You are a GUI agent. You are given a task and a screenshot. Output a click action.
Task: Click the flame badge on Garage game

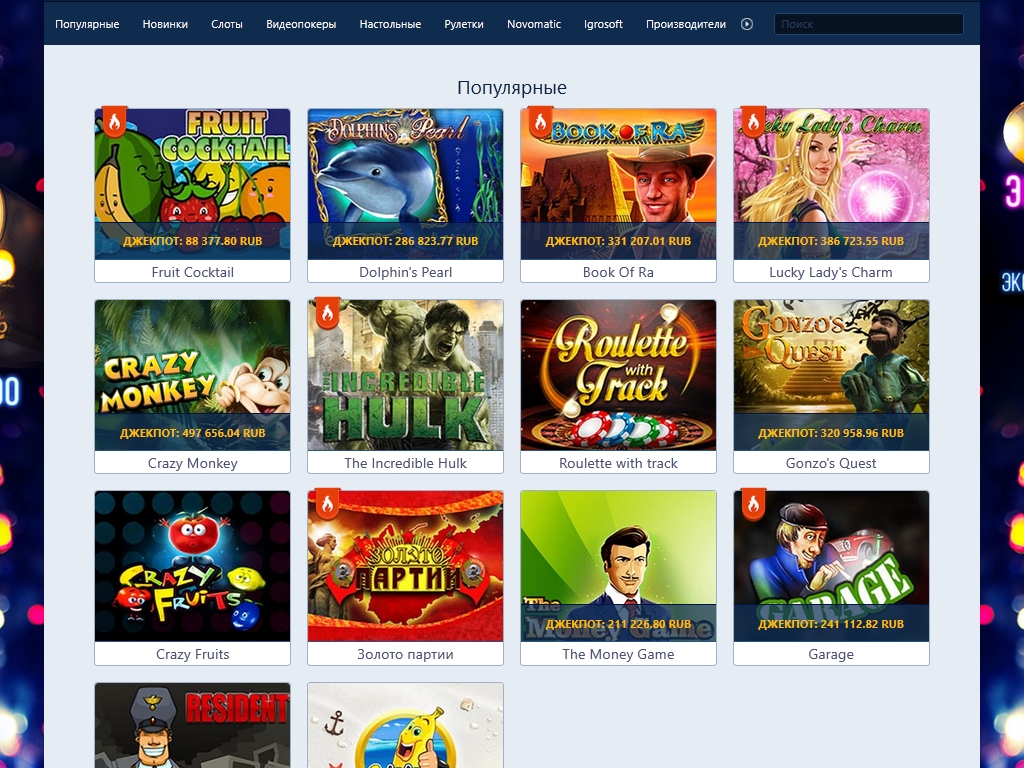click(x=753, y=504)
